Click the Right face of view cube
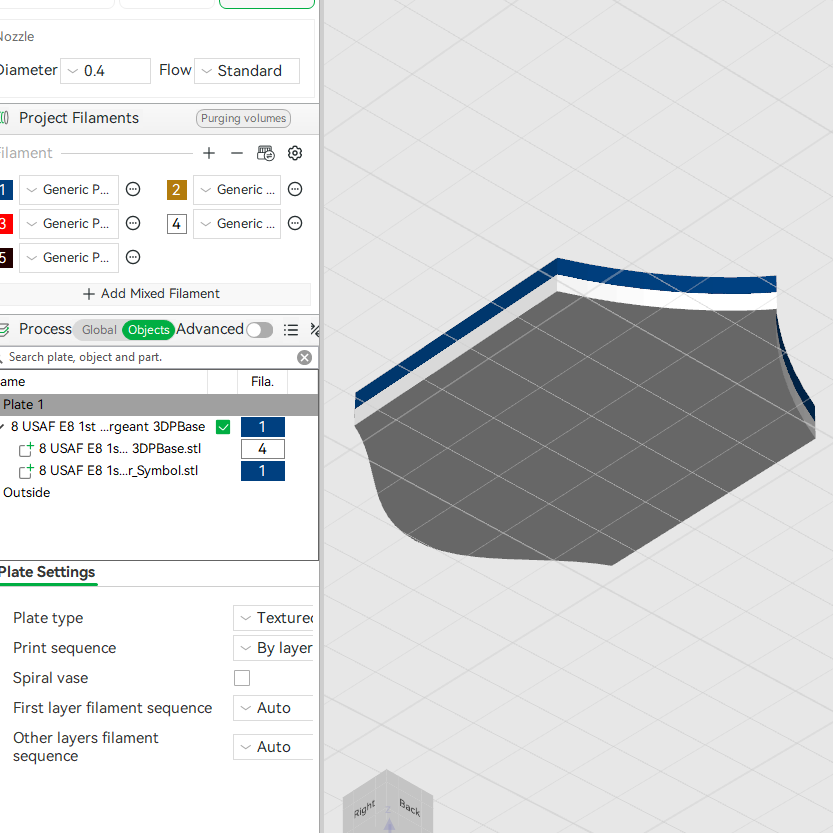Screen dimensions: 833x833 point(365,809)
